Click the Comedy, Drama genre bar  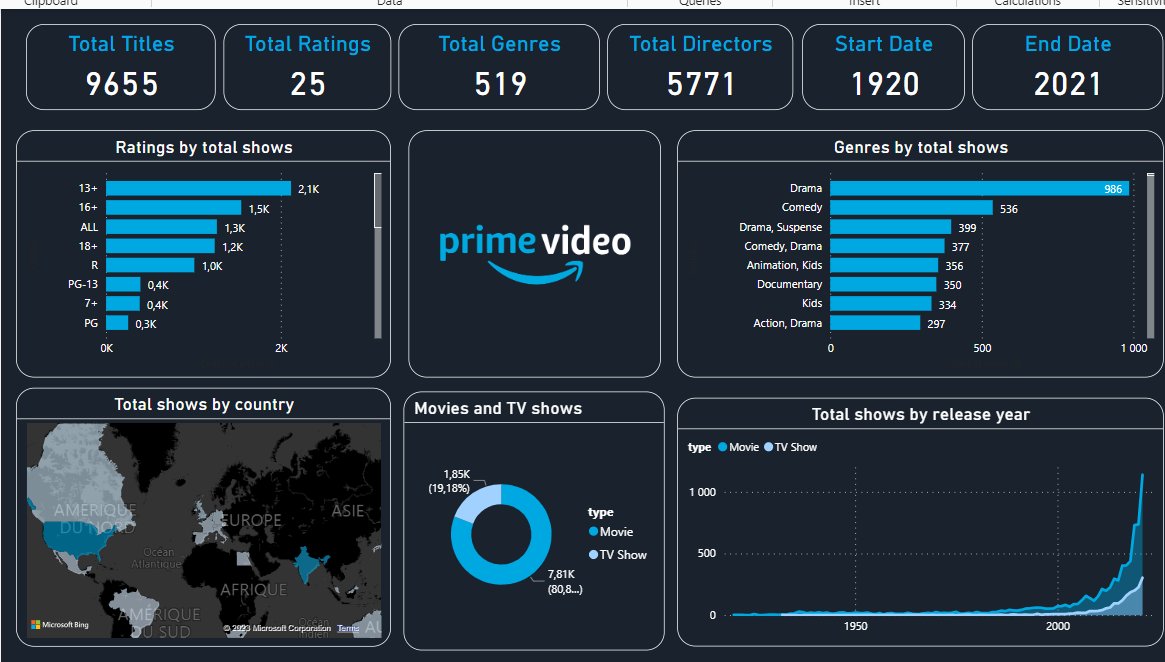[887, 246]
